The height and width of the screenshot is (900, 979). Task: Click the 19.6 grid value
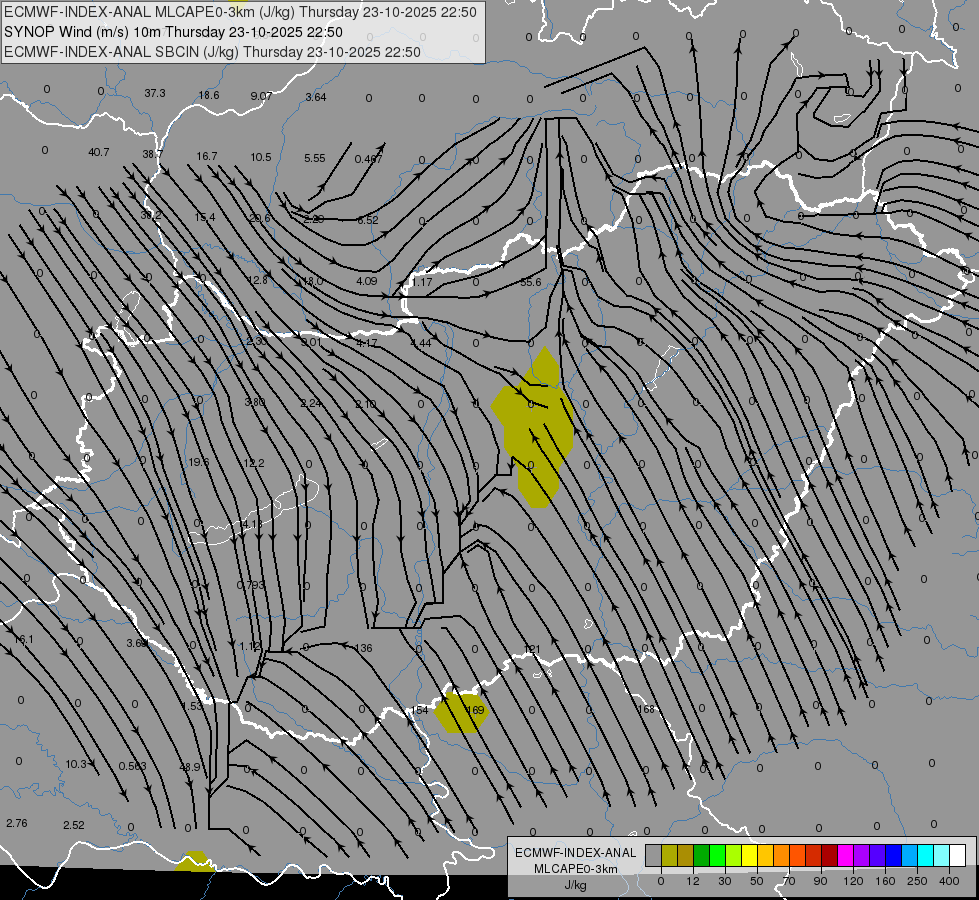[199, 462]
